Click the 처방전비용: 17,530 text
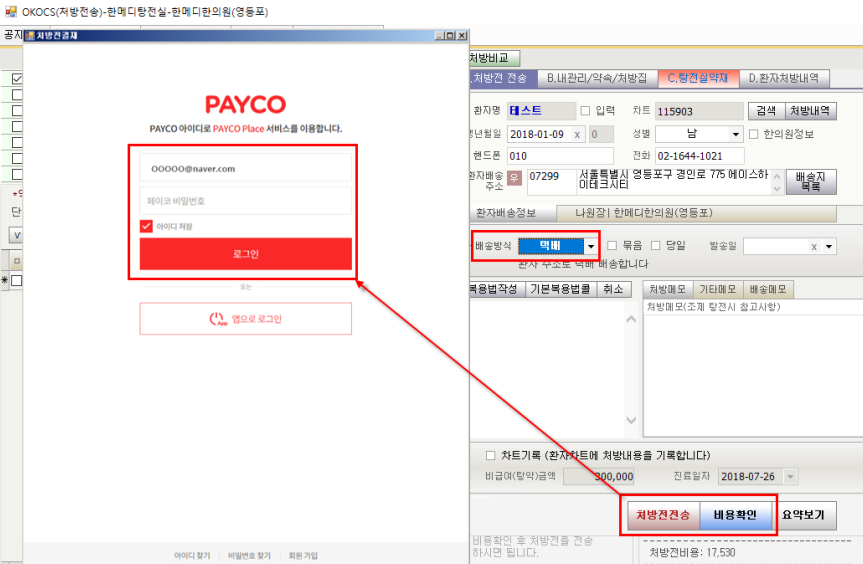The height and width of the screenshot is (564, 863). tap(692, 552)
